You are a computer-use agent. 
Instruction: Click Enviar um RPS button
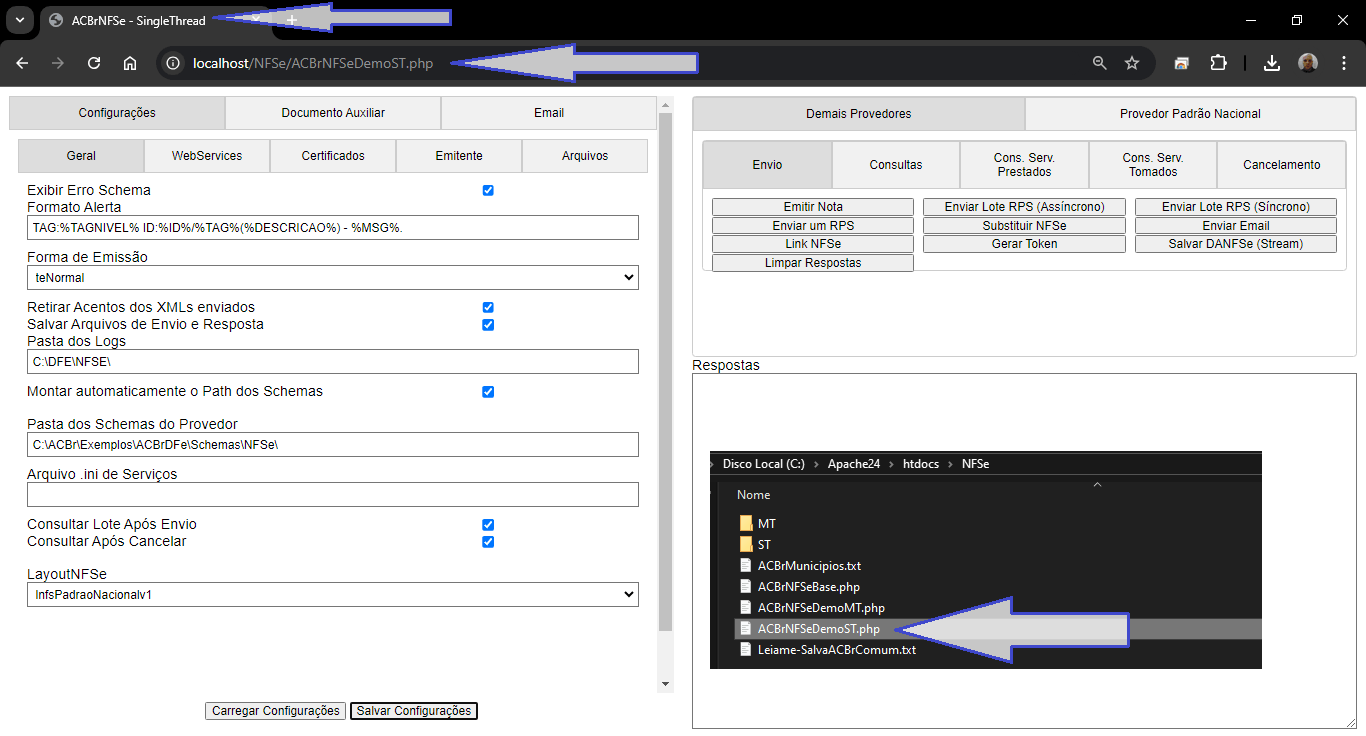pyautogui.click(x=813, y=226)
